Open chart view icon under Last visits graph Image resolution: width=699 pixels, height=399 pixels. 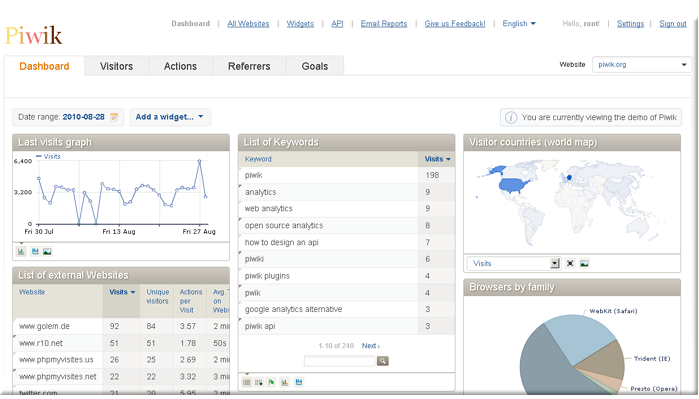[x=21, y=251]
